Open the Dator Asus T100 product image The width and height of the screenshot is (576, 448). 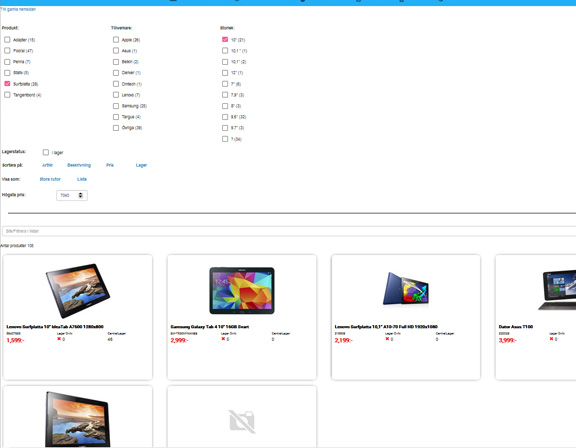click(x=557, y=290)
